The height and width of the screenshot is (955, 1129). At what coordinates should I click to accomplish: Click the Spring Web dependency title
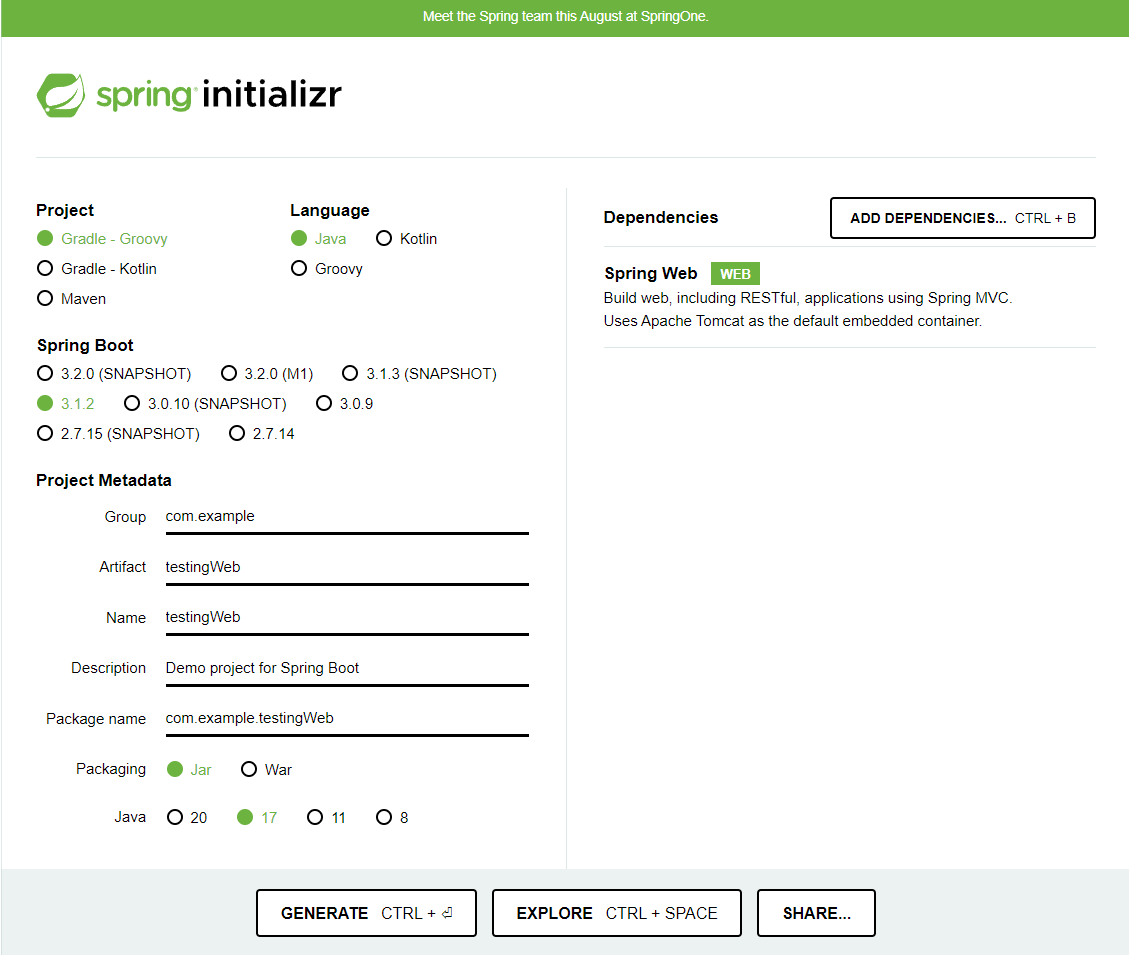pos(651,274)
